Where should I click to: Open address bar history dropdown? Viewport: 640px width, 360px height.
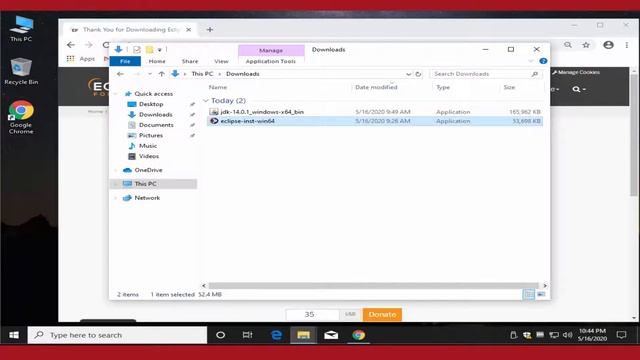click(408, 74)
